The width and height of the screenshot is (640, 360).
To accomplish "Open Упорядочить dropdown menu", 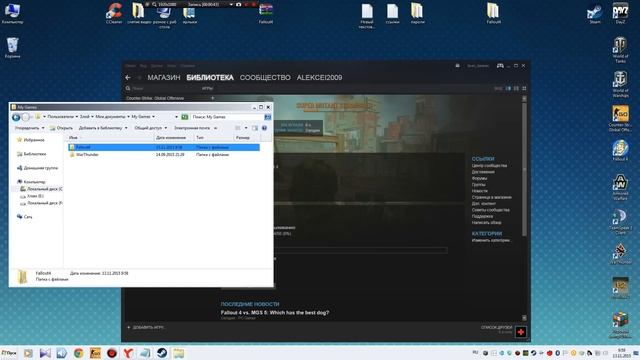I will pos(29,128).
